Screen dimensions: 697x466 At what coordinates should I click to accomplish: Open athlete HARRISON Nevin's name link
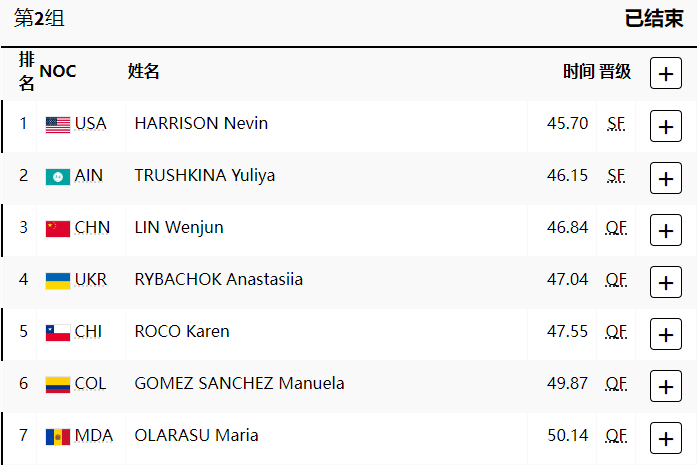point(201,124)
